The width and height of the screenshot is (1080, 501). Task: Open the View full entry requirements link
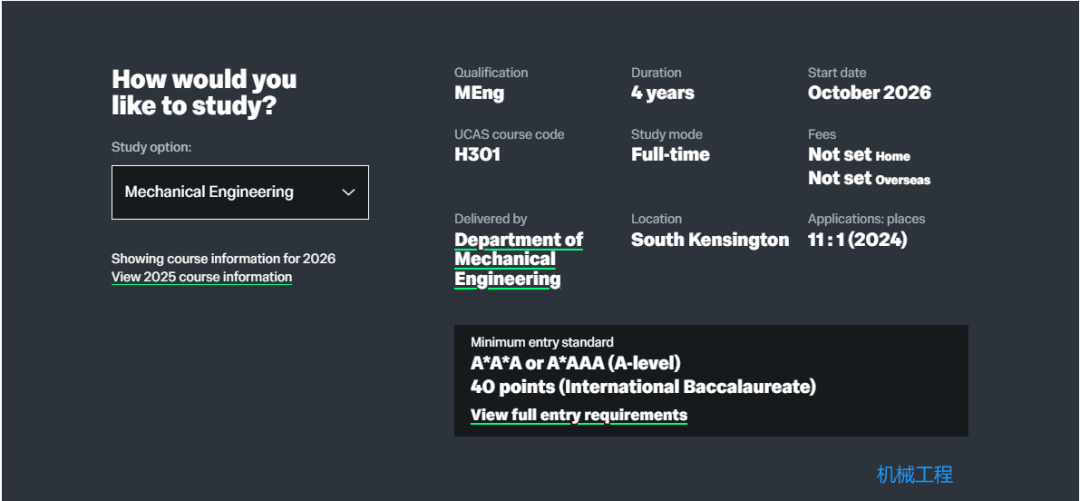(579, 416)
